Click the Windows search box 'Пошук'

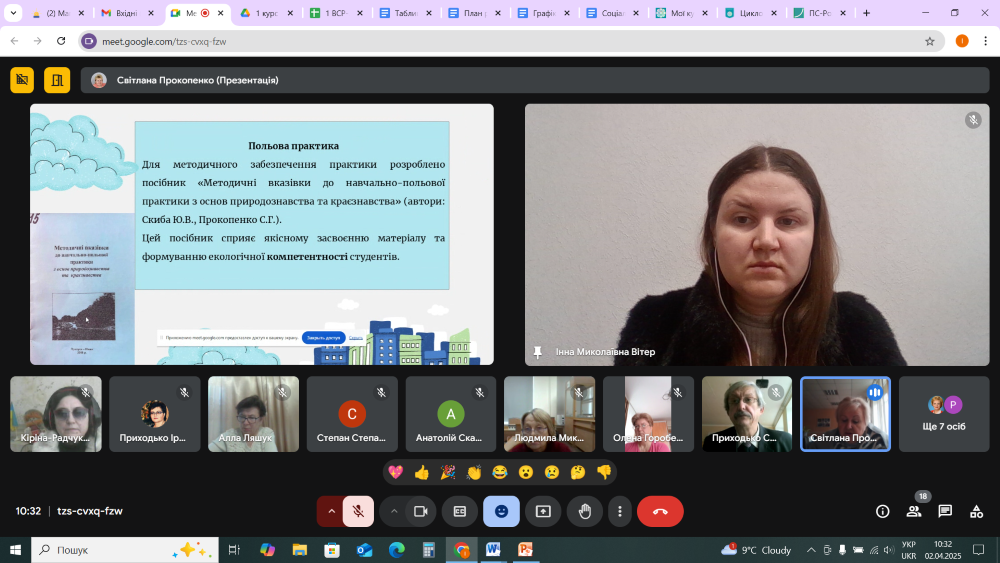pyautogui.click(x=124, y=550)
